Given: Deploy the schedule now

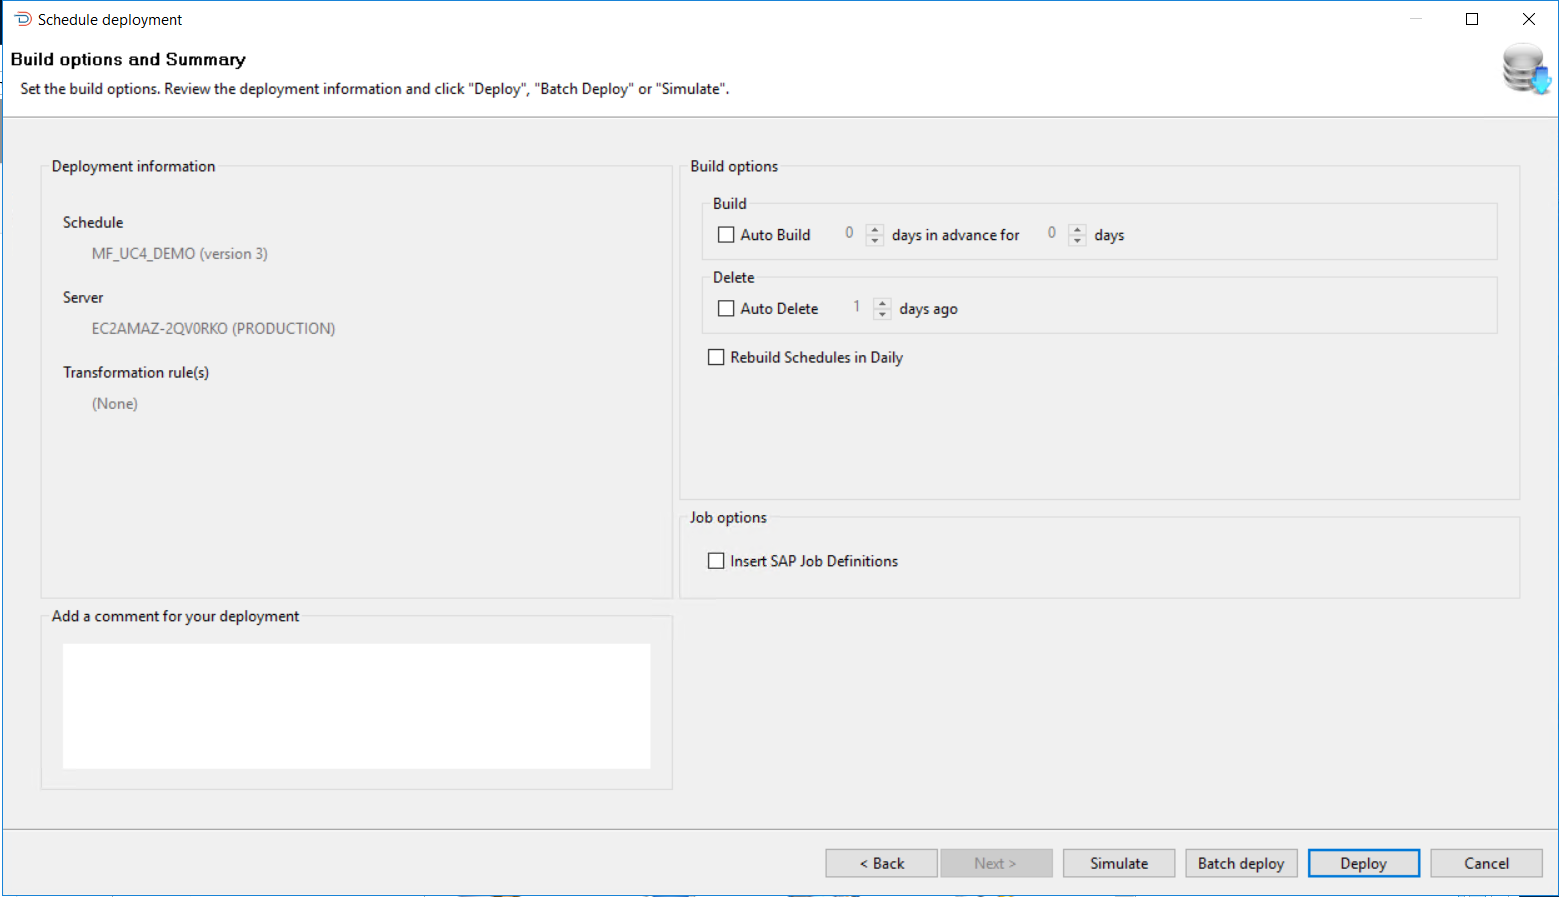Looking at the screenshot, I should click(1364, 863).
